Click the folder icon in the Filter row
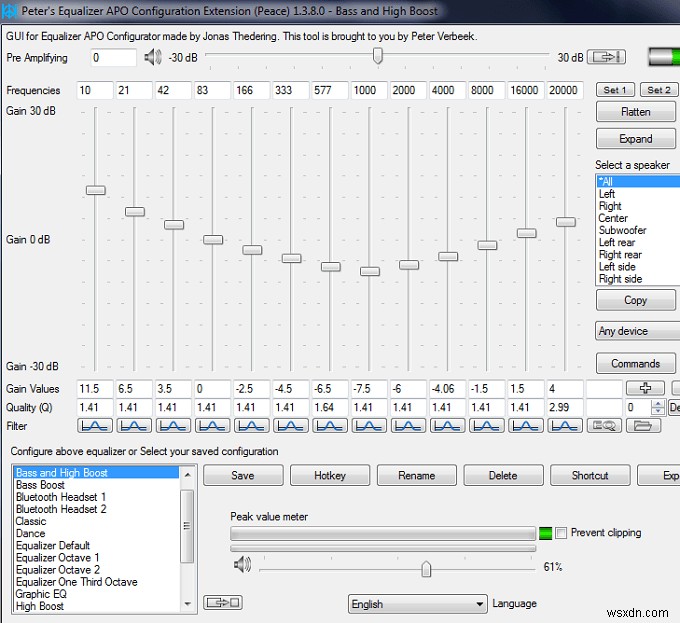This screenshot has width=680, height=623. (x=644, y=426)
